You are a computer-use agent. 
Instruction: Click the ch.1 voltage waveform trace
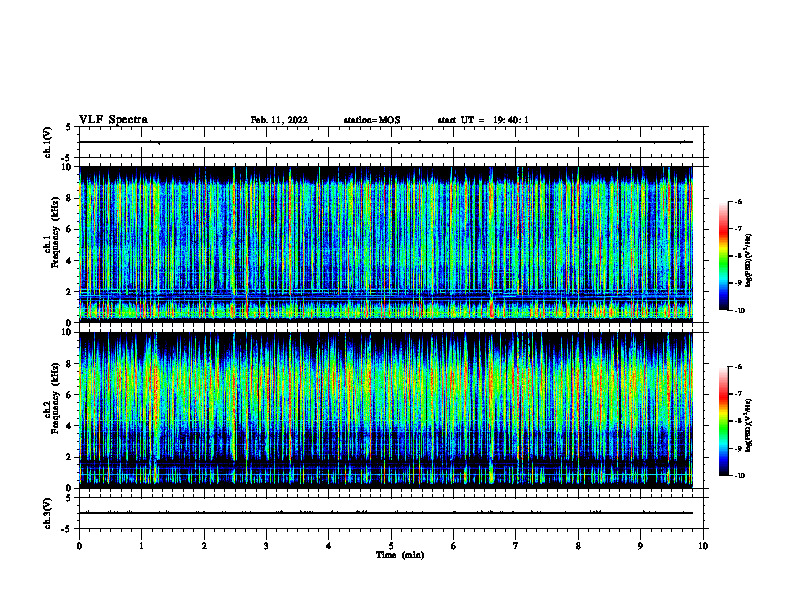[386, 142]
